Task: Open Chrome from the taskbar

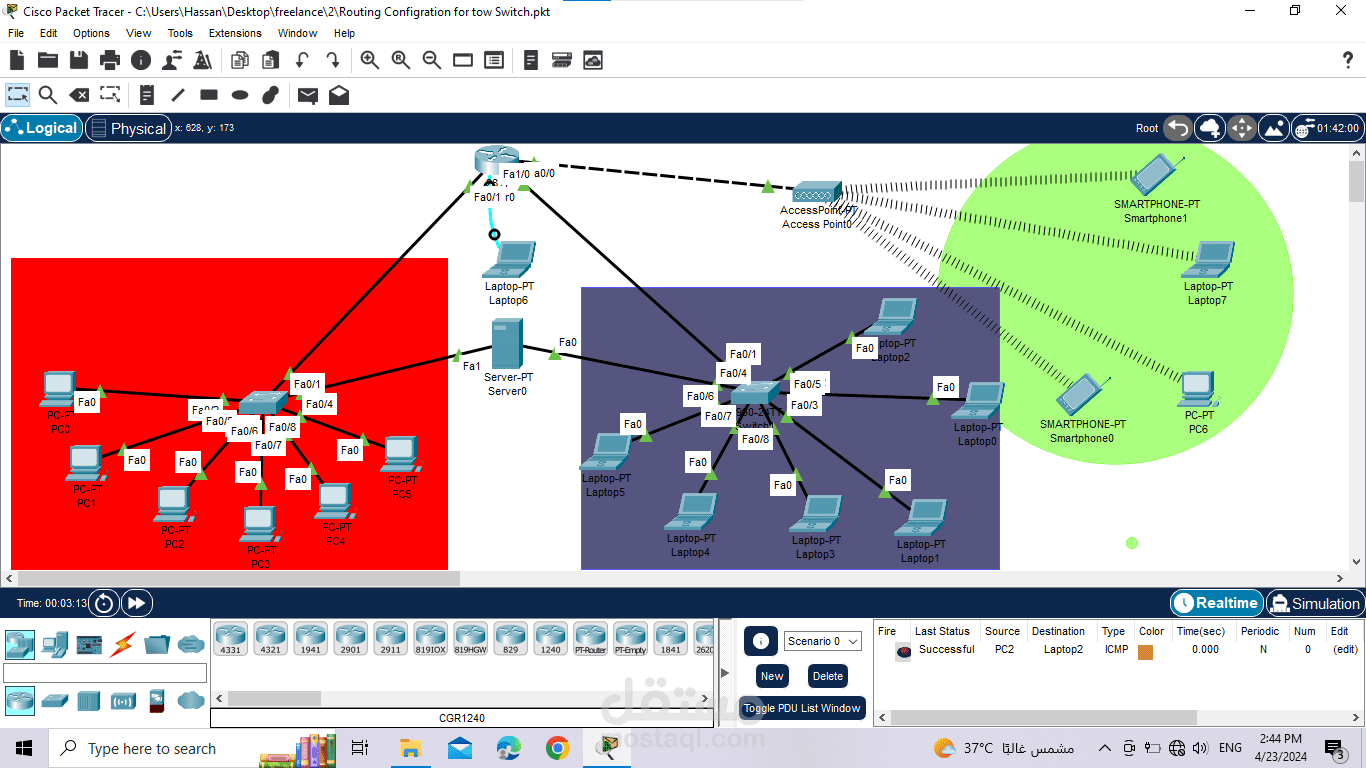Action: click(x=557, y=748)
